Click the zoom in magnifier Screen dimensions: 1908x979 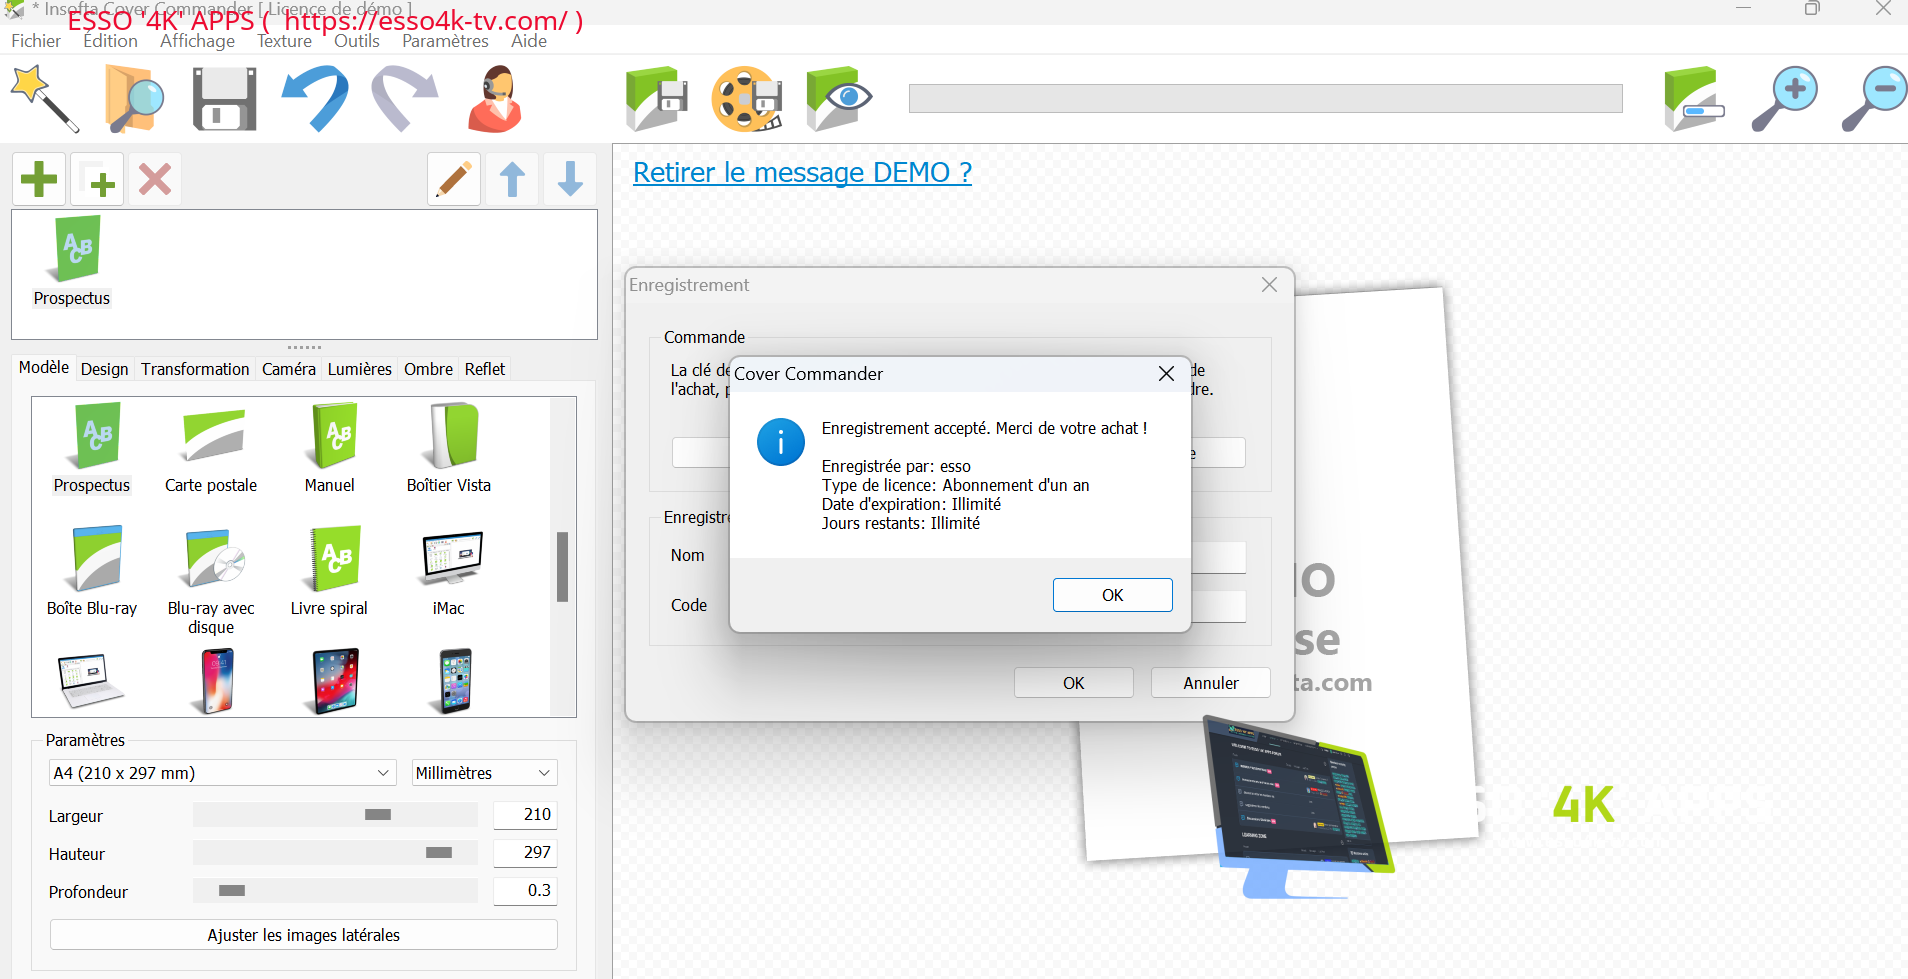pyautogui.click(x=1784, y=99)
